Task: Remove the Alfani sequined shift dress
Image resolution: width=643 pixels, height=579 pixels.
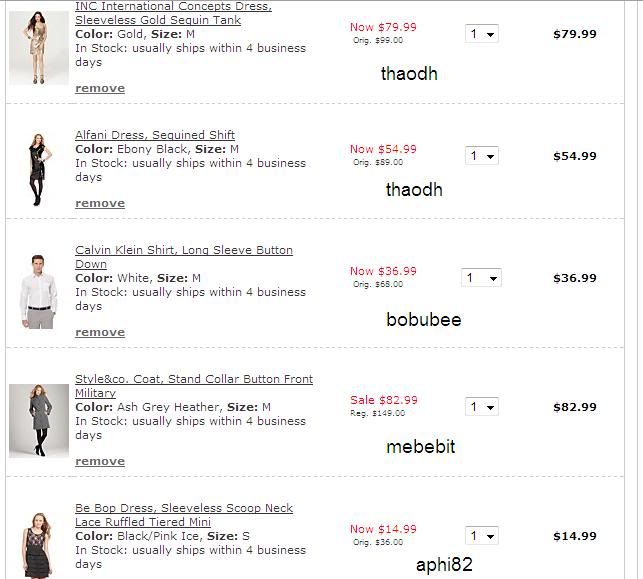Action: point(100,203)
